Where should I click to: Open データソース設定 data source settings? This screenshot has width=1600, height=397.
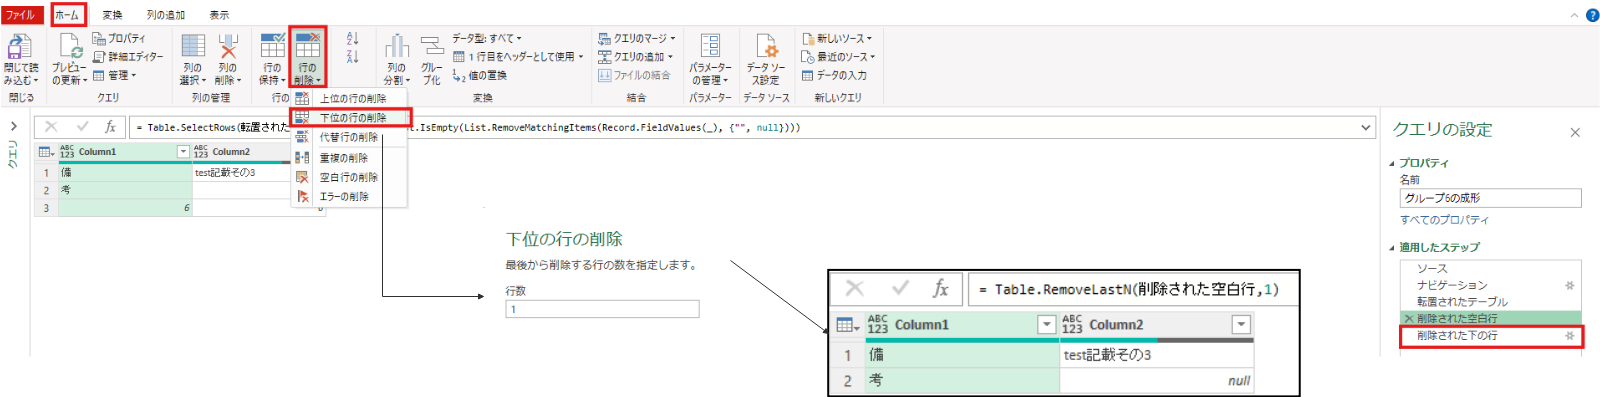[x=766, y=46]
